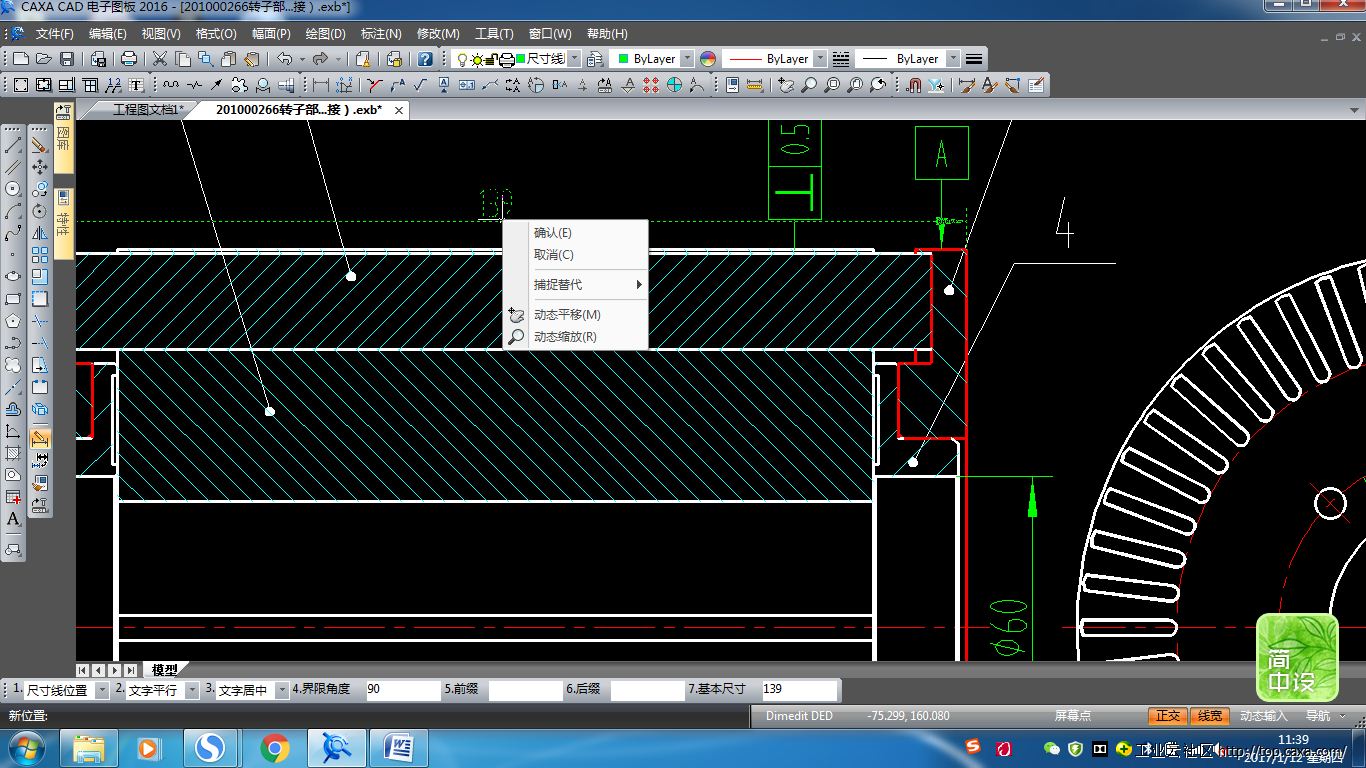Viewport: 1366px width, 768px height.
Task: Select the color wheel icon
Action: (x=708, y=59)
